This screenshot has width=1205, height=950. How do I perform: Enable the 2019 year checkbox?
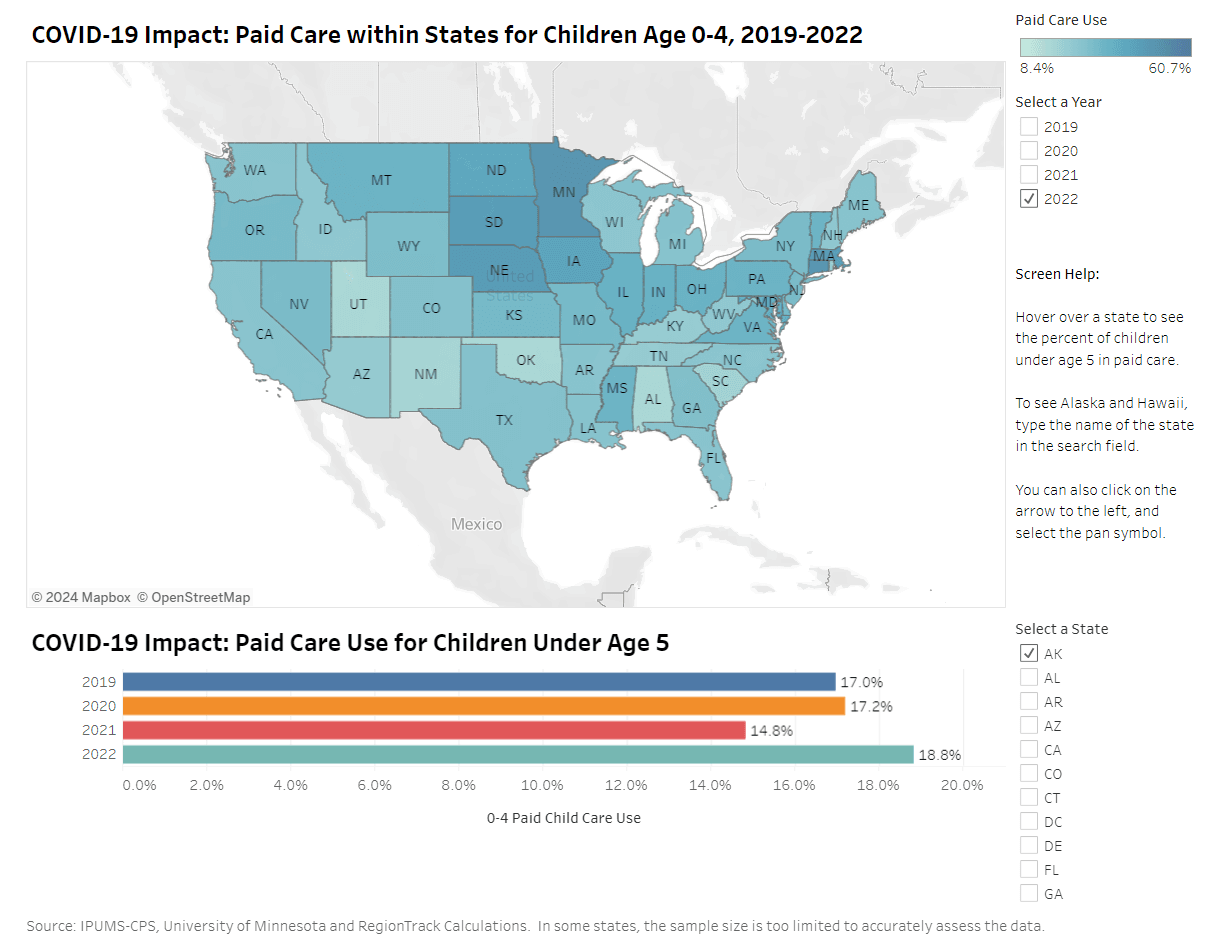(1028, 126)
